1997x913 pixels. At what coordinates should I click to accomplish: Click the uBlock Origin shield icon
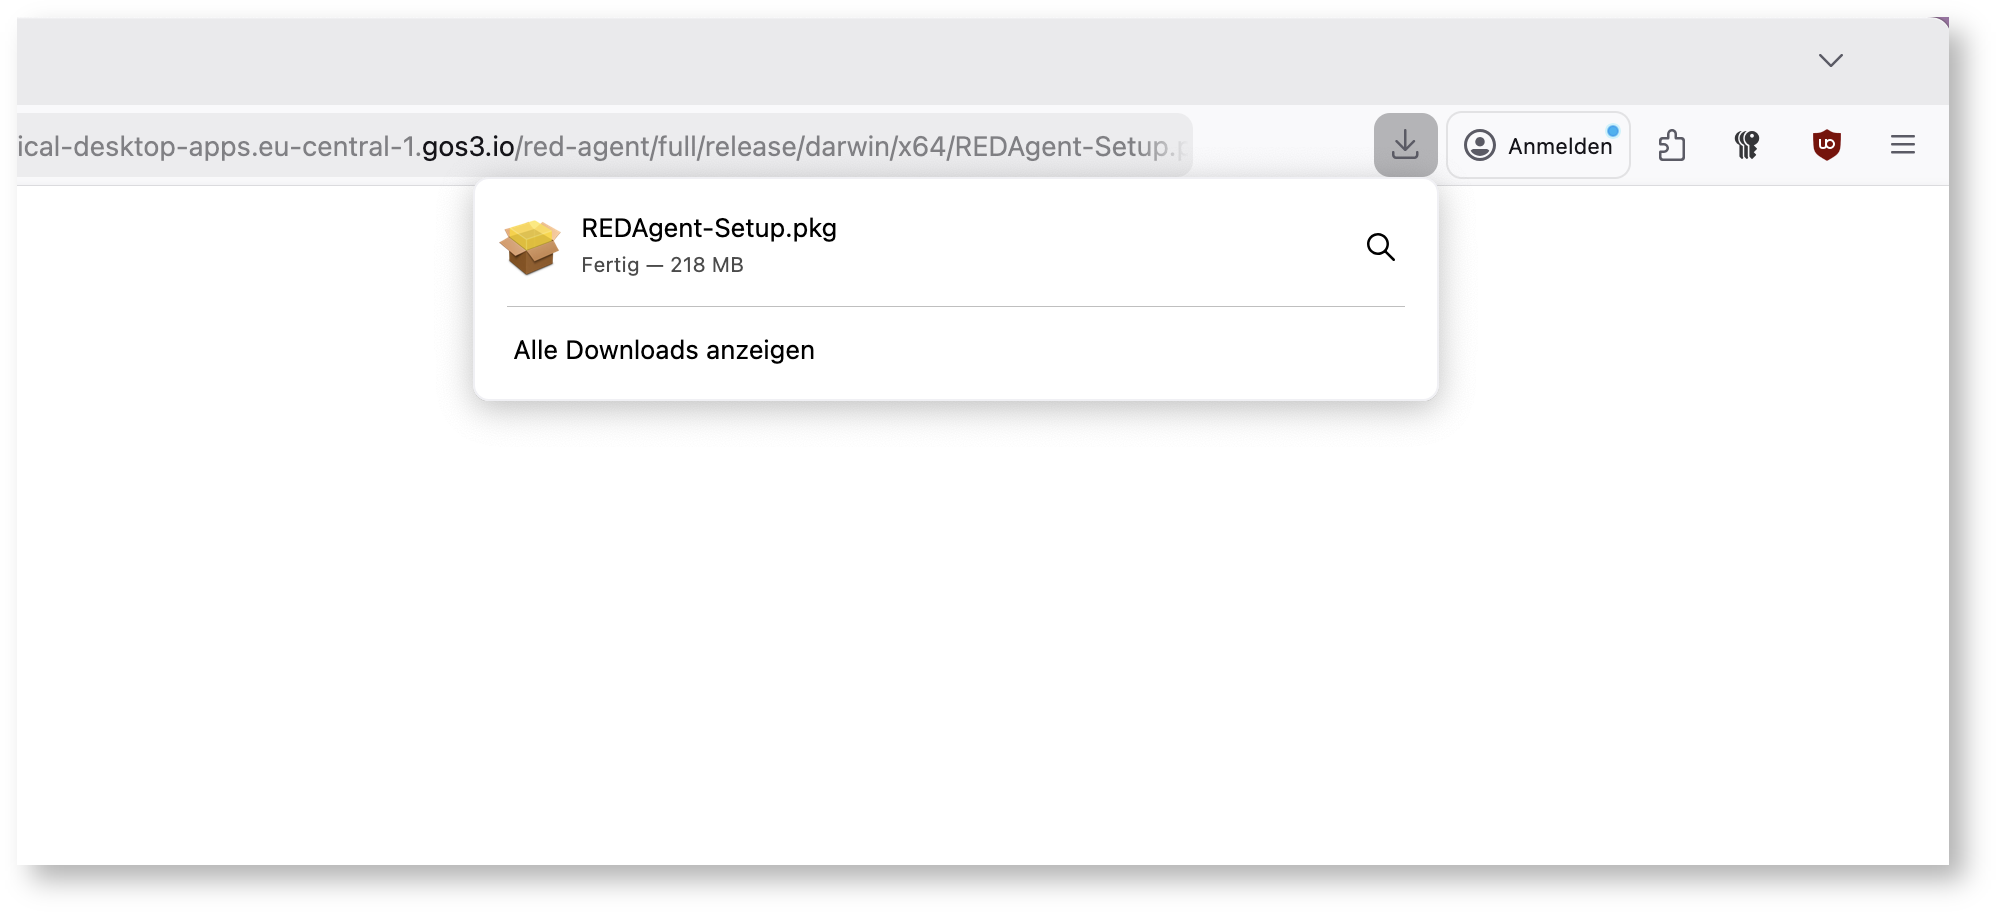[1826, 145]
